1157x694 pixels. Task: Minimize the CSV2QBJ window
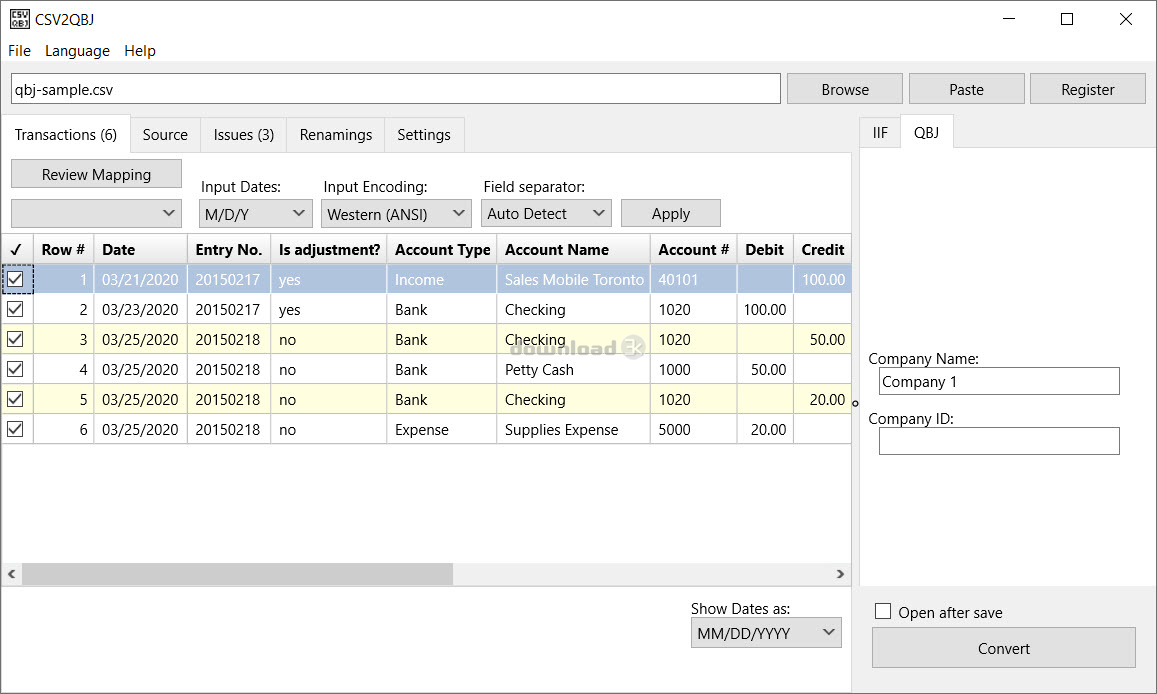click(x=1009, y=19)
